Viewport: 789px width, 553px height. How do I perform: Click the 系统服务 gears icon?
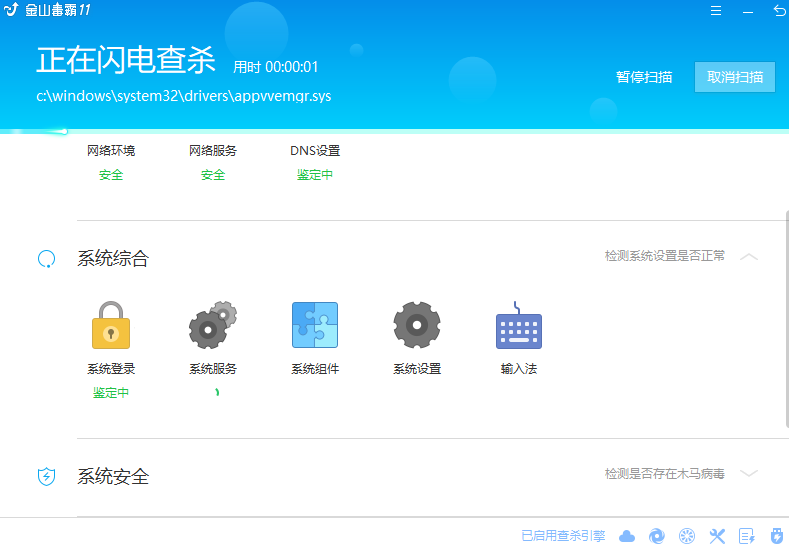(x=213, y=325)
